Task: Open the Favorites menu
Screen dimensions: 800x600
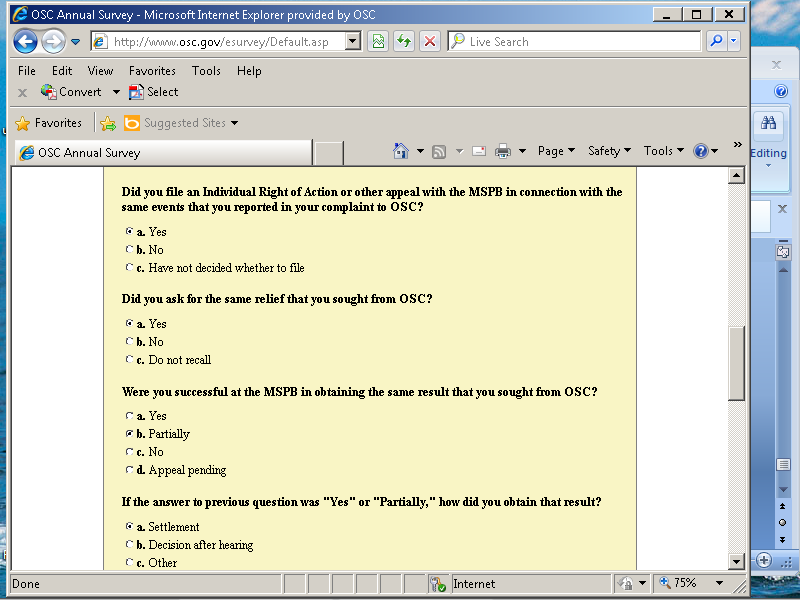Action: click(152, 71)
